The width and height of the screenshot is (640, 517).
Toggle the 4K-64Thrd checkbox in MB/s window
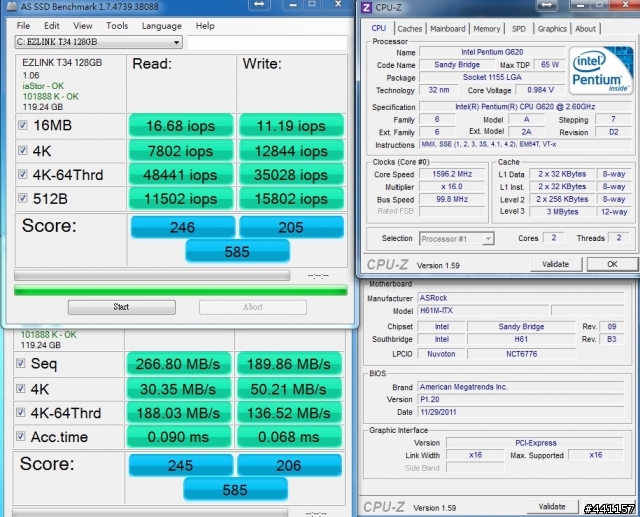pos(20,412)
